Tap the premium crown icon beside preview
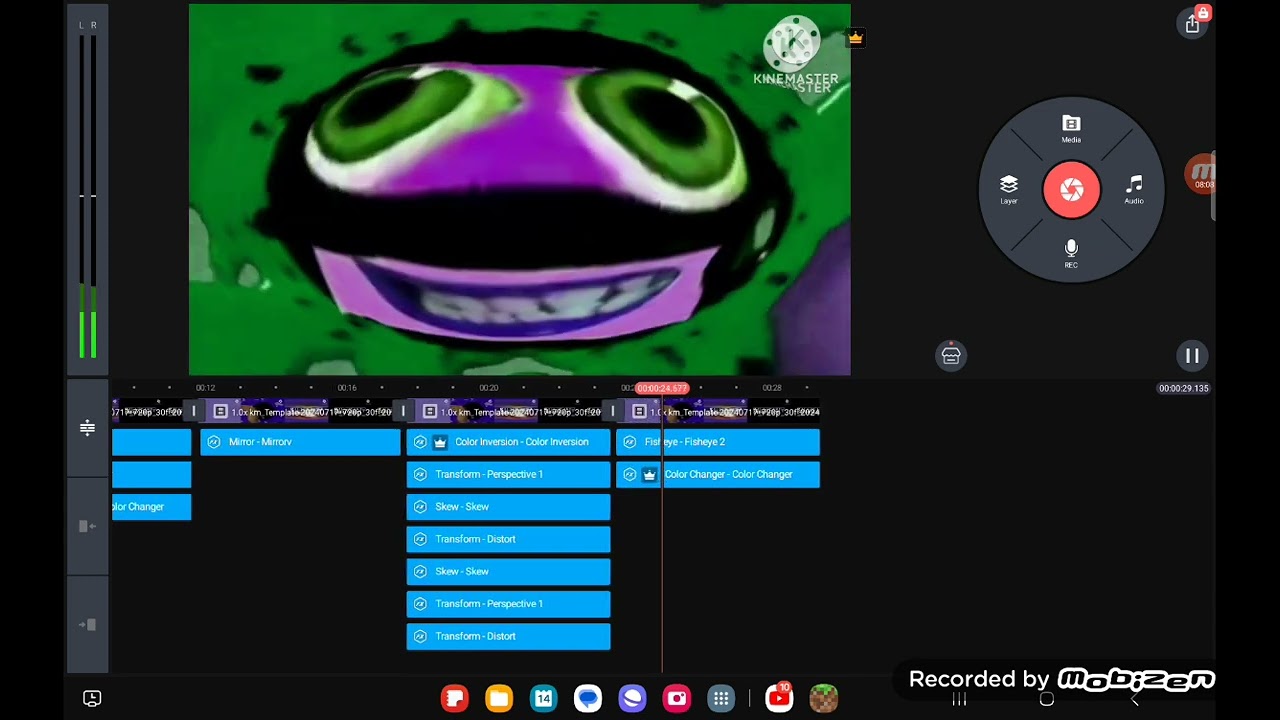 pos(855,38)
